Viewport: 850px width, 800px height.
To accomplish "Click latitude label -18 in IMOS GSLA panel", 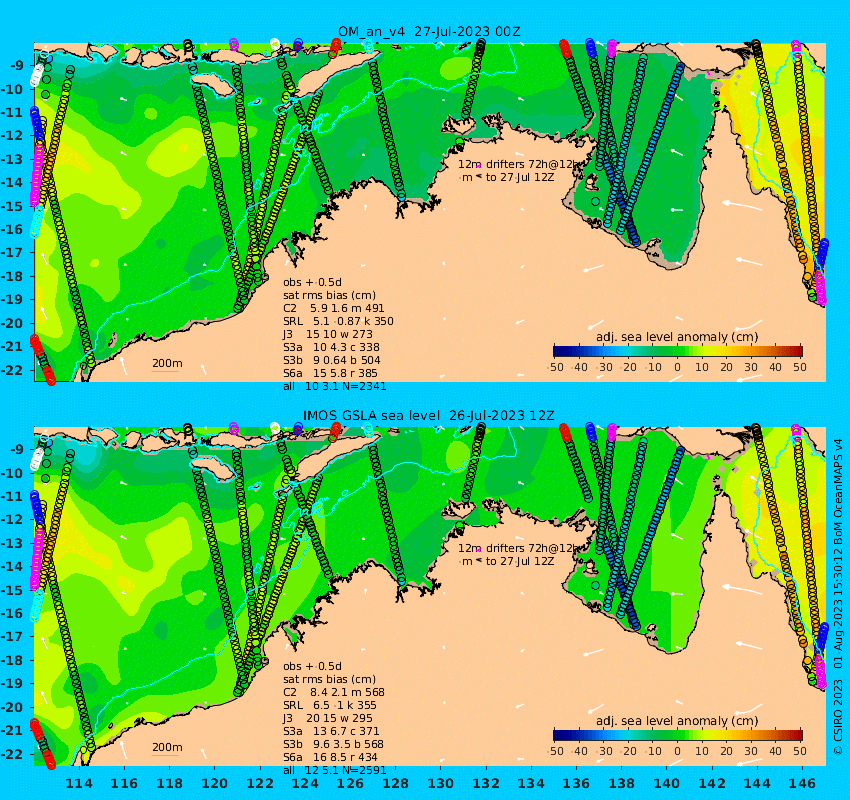I will coord(12,661).
